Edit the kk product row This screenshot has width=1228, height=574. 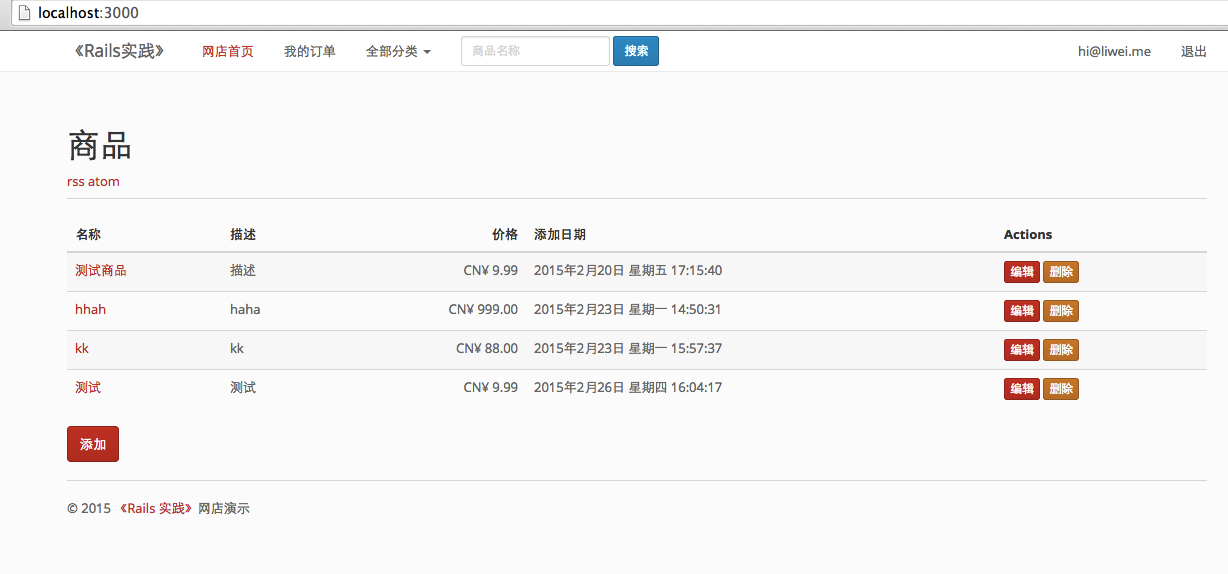click(x=1021, y=350)
